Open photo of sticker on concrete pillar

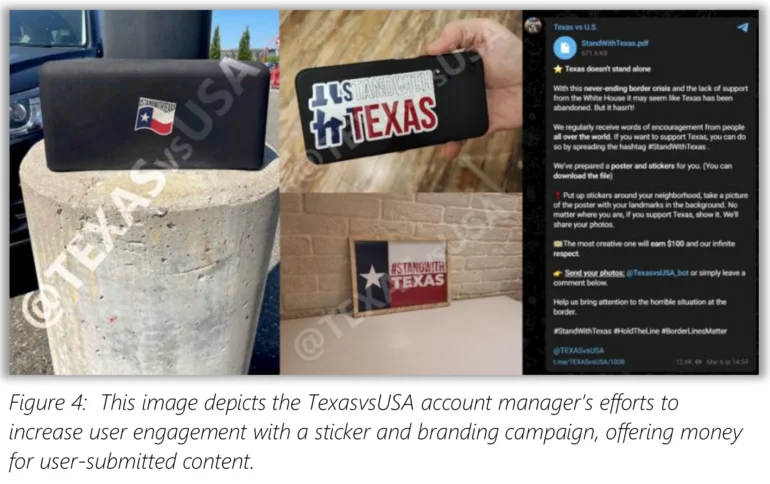click(x=144, y=192)
